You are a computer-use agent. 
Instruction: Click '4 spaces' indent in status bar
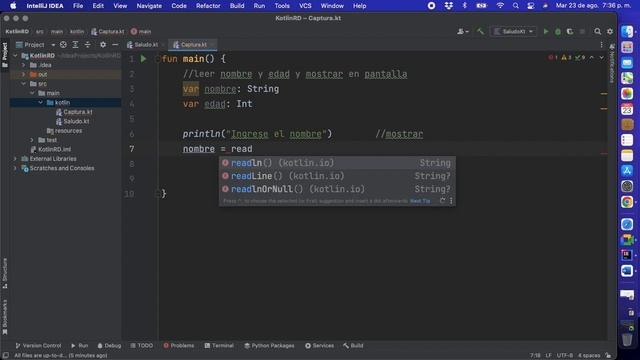point(589,355)
